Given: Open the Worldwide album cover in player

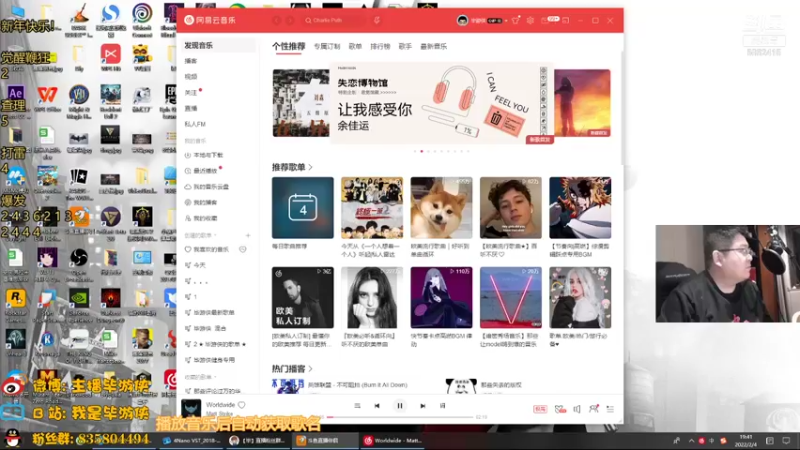Looking at the screenshot, I should tap(191, 408).
